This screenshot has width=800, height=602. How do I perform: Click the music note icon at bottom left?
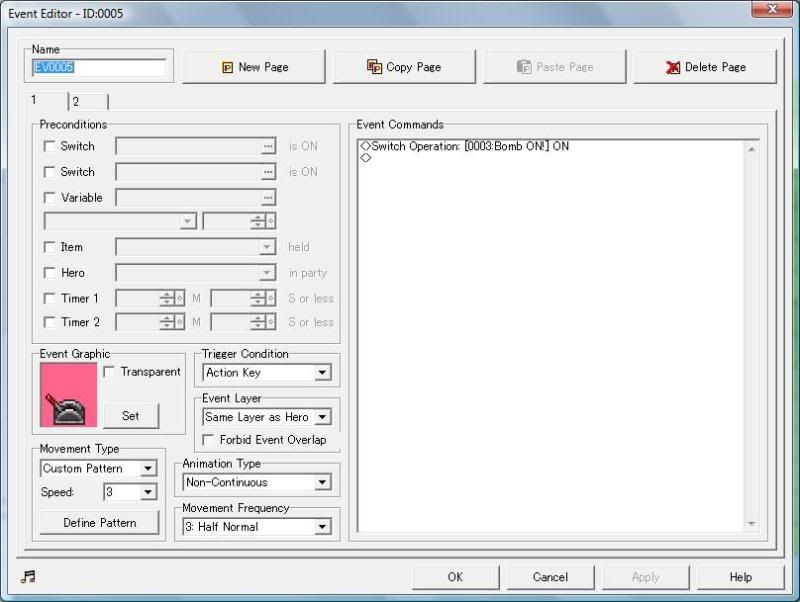click(x=29, y=576)
